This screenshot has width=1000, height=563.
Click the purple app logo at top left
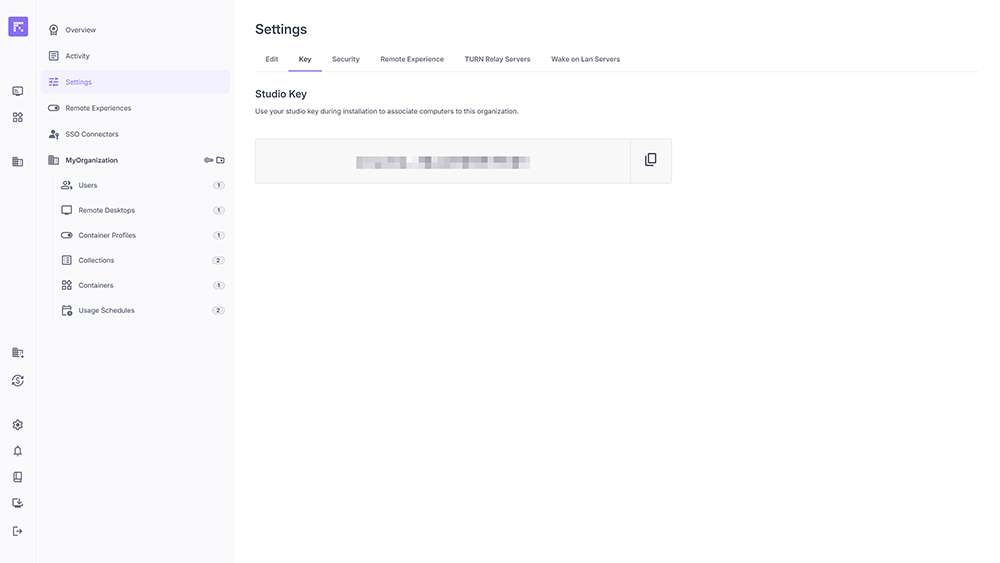[18, 27]
